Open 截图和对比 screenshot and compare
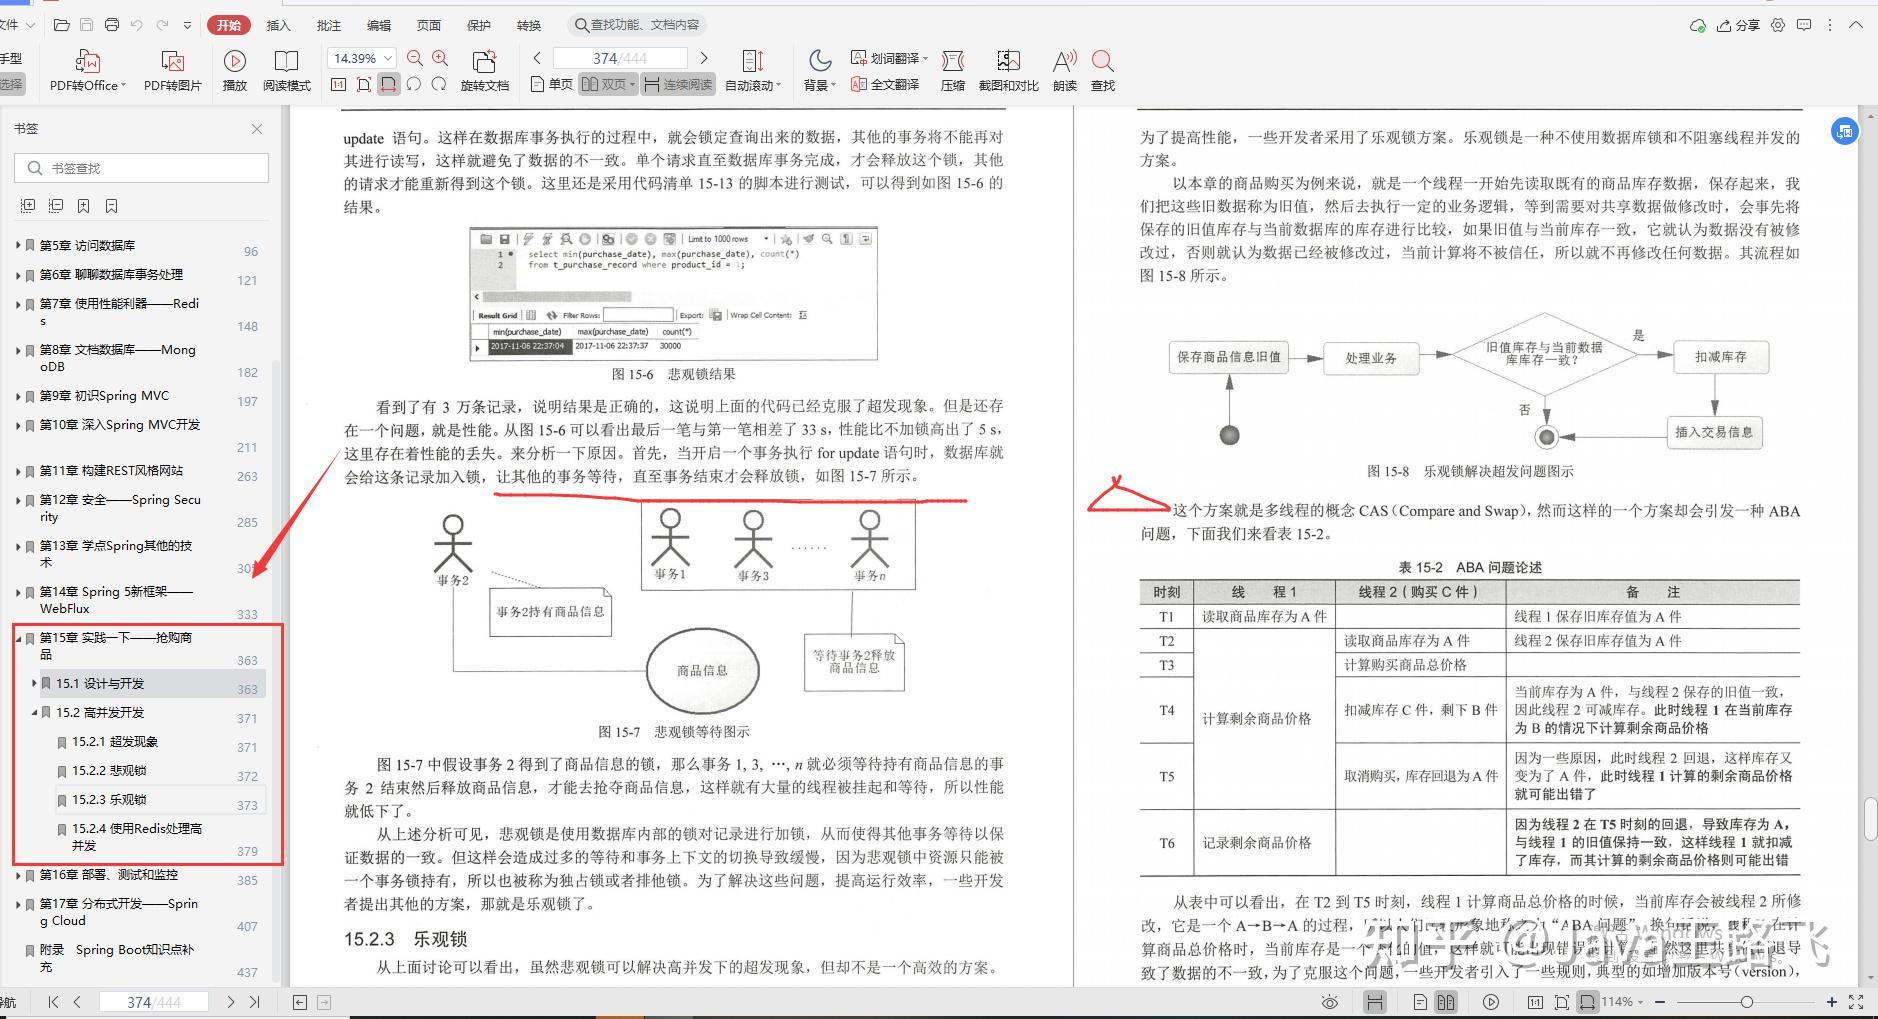The image size is (1878, 1019). pyautogui.click(x=1008, y=71)
